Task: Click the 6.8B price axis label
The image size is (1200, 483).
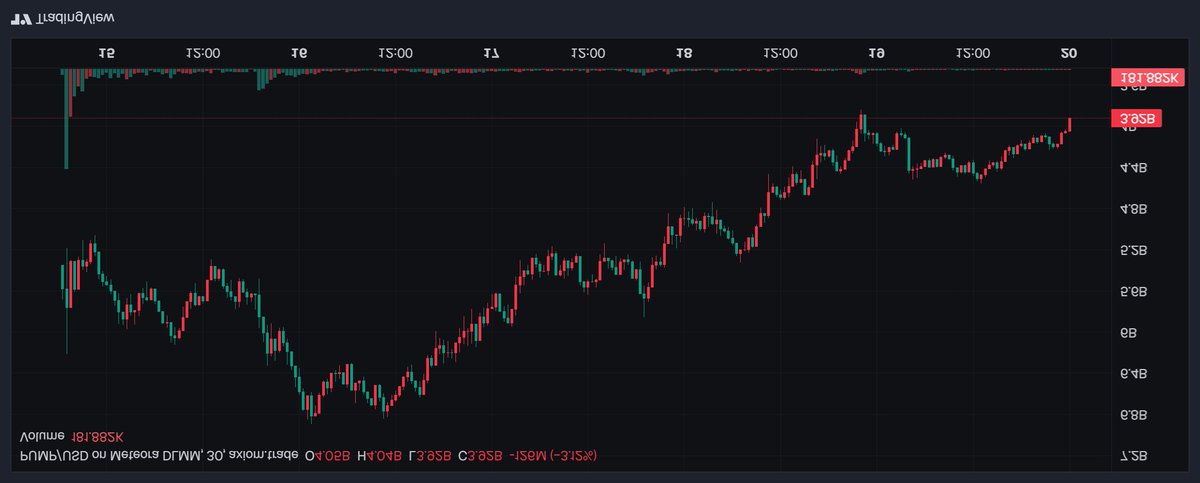Action: [x=1134, y=415]
